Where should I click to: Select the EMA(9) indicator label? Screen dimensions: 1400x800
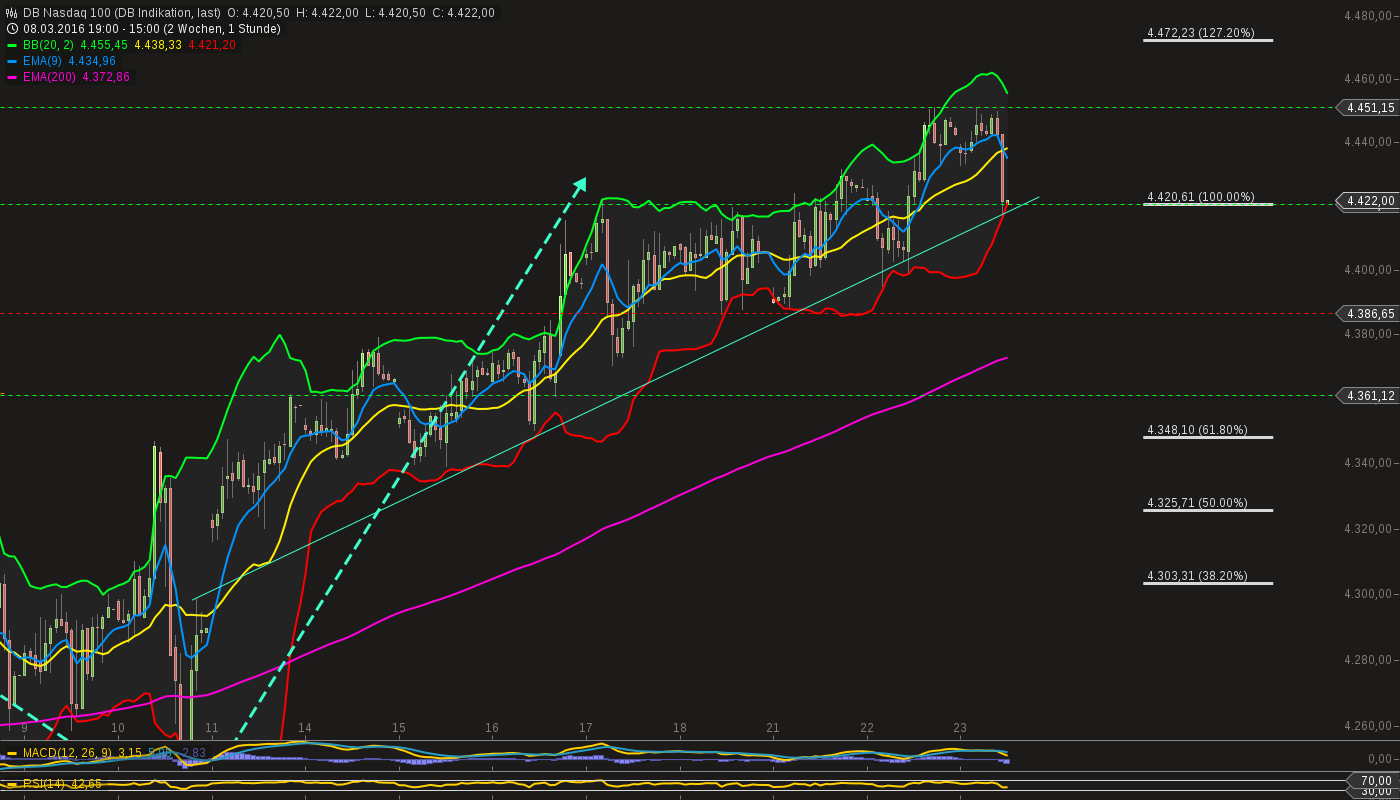coord(42,61)
